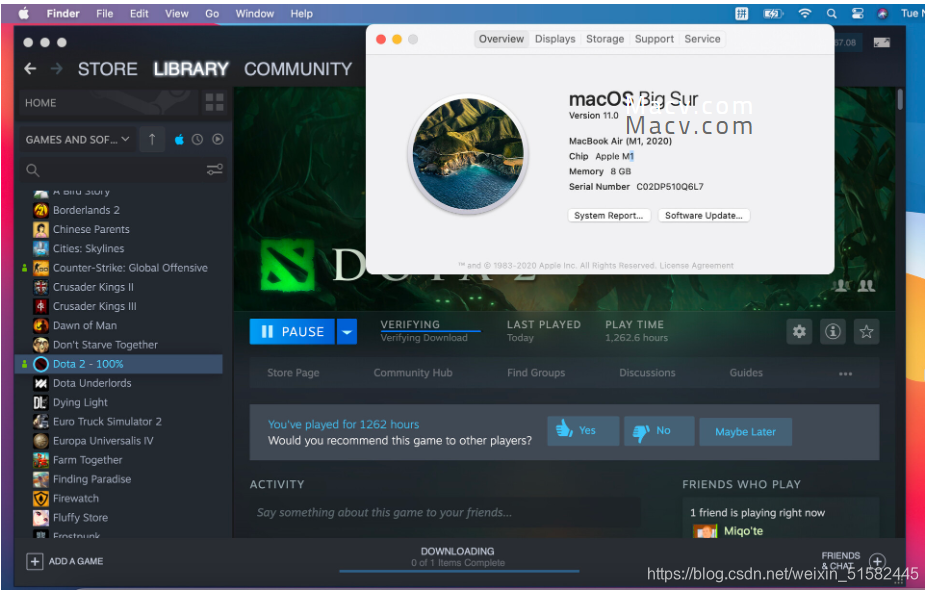Viewport: 929px width, 593px height.
Task: Open Dota 2 manage settings gear
Action: click(799, 332)
